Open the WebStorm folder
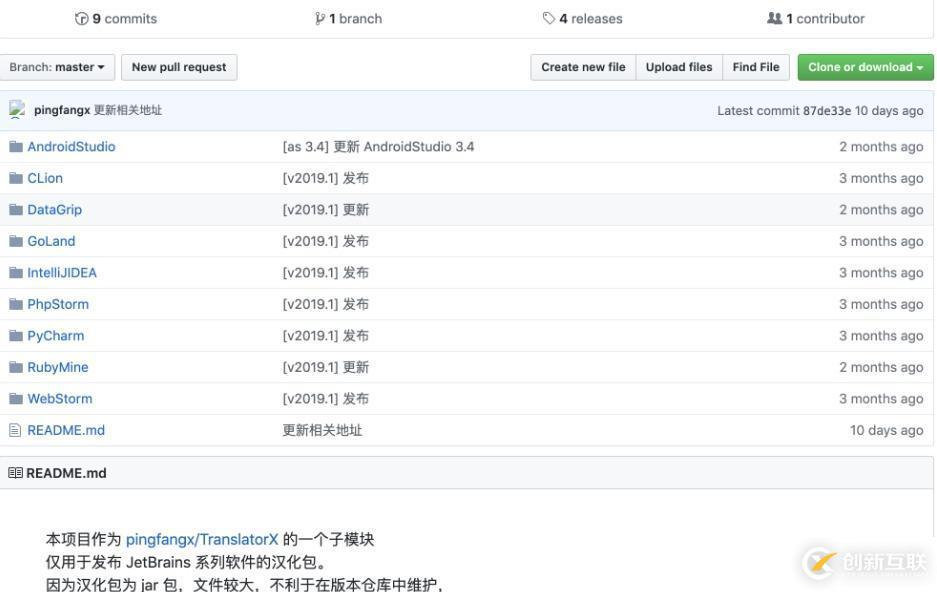Screen dimensions: 937x592 click(60, 398)
